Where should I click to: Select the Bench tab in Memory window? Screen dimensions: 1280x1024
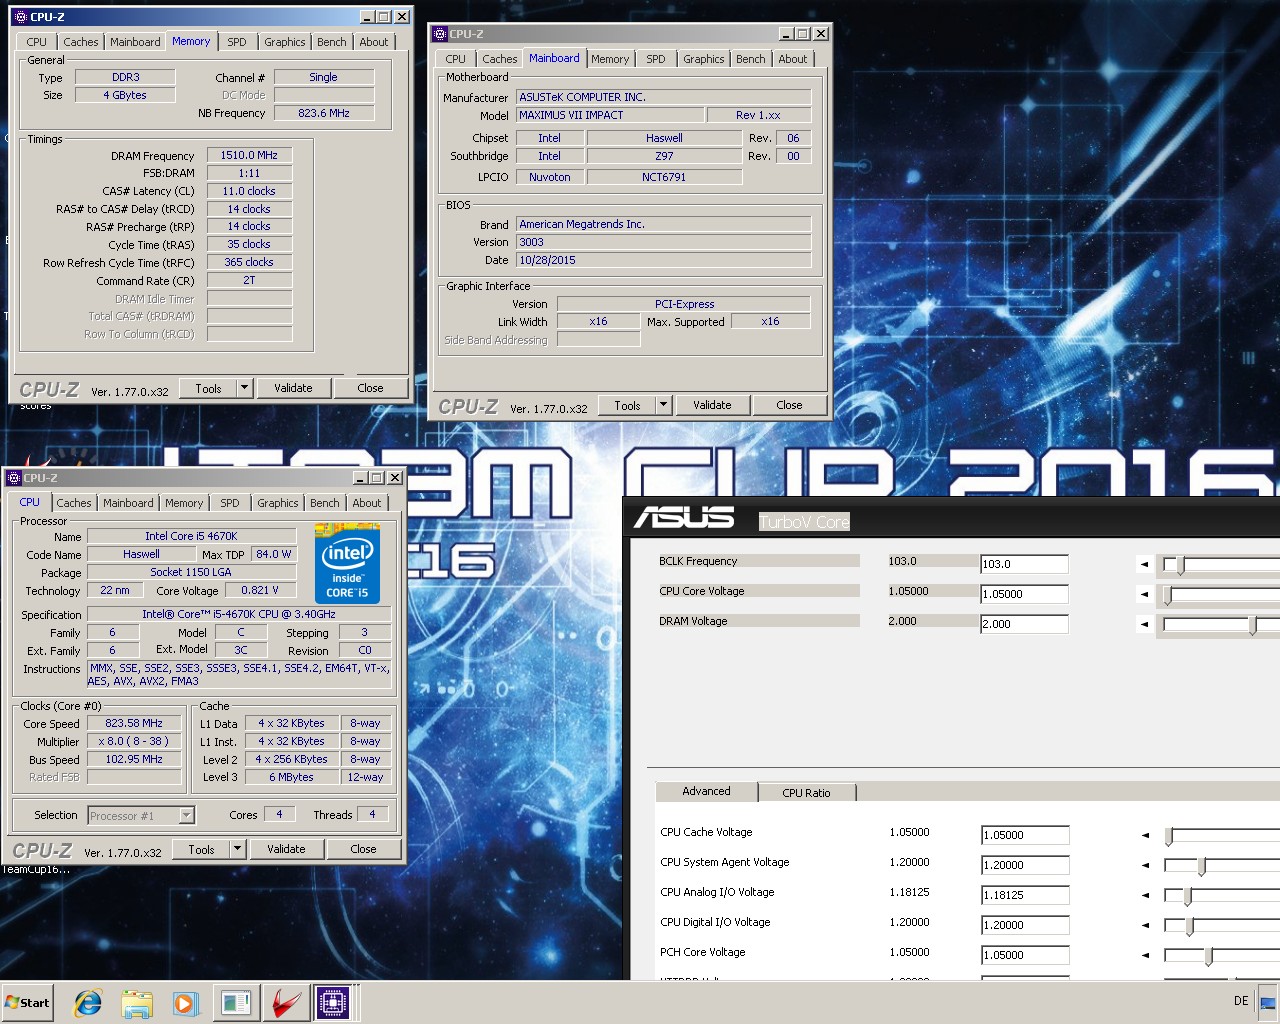pyautogui.click(x=331, y=42)
